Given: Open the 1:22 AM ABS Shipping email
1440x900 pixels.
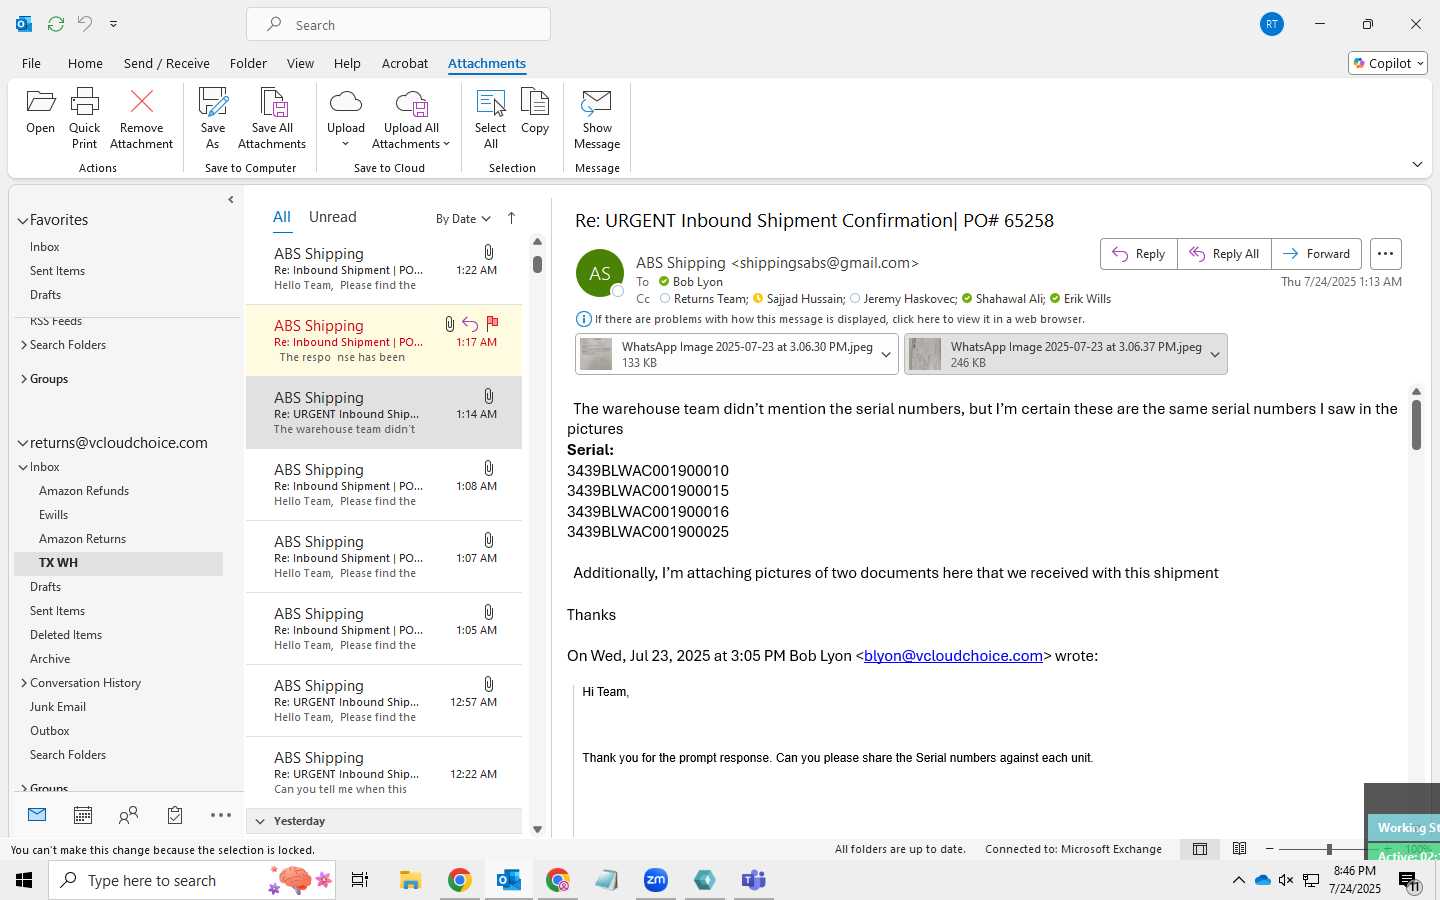Looking at the screenshot, I should pos(384,269).
